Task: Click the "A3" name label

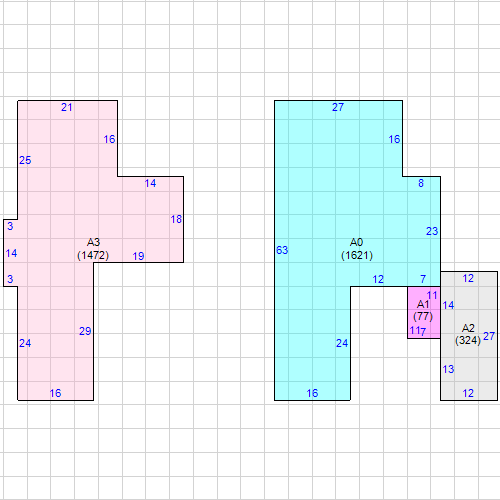Action: click(93, 242)
